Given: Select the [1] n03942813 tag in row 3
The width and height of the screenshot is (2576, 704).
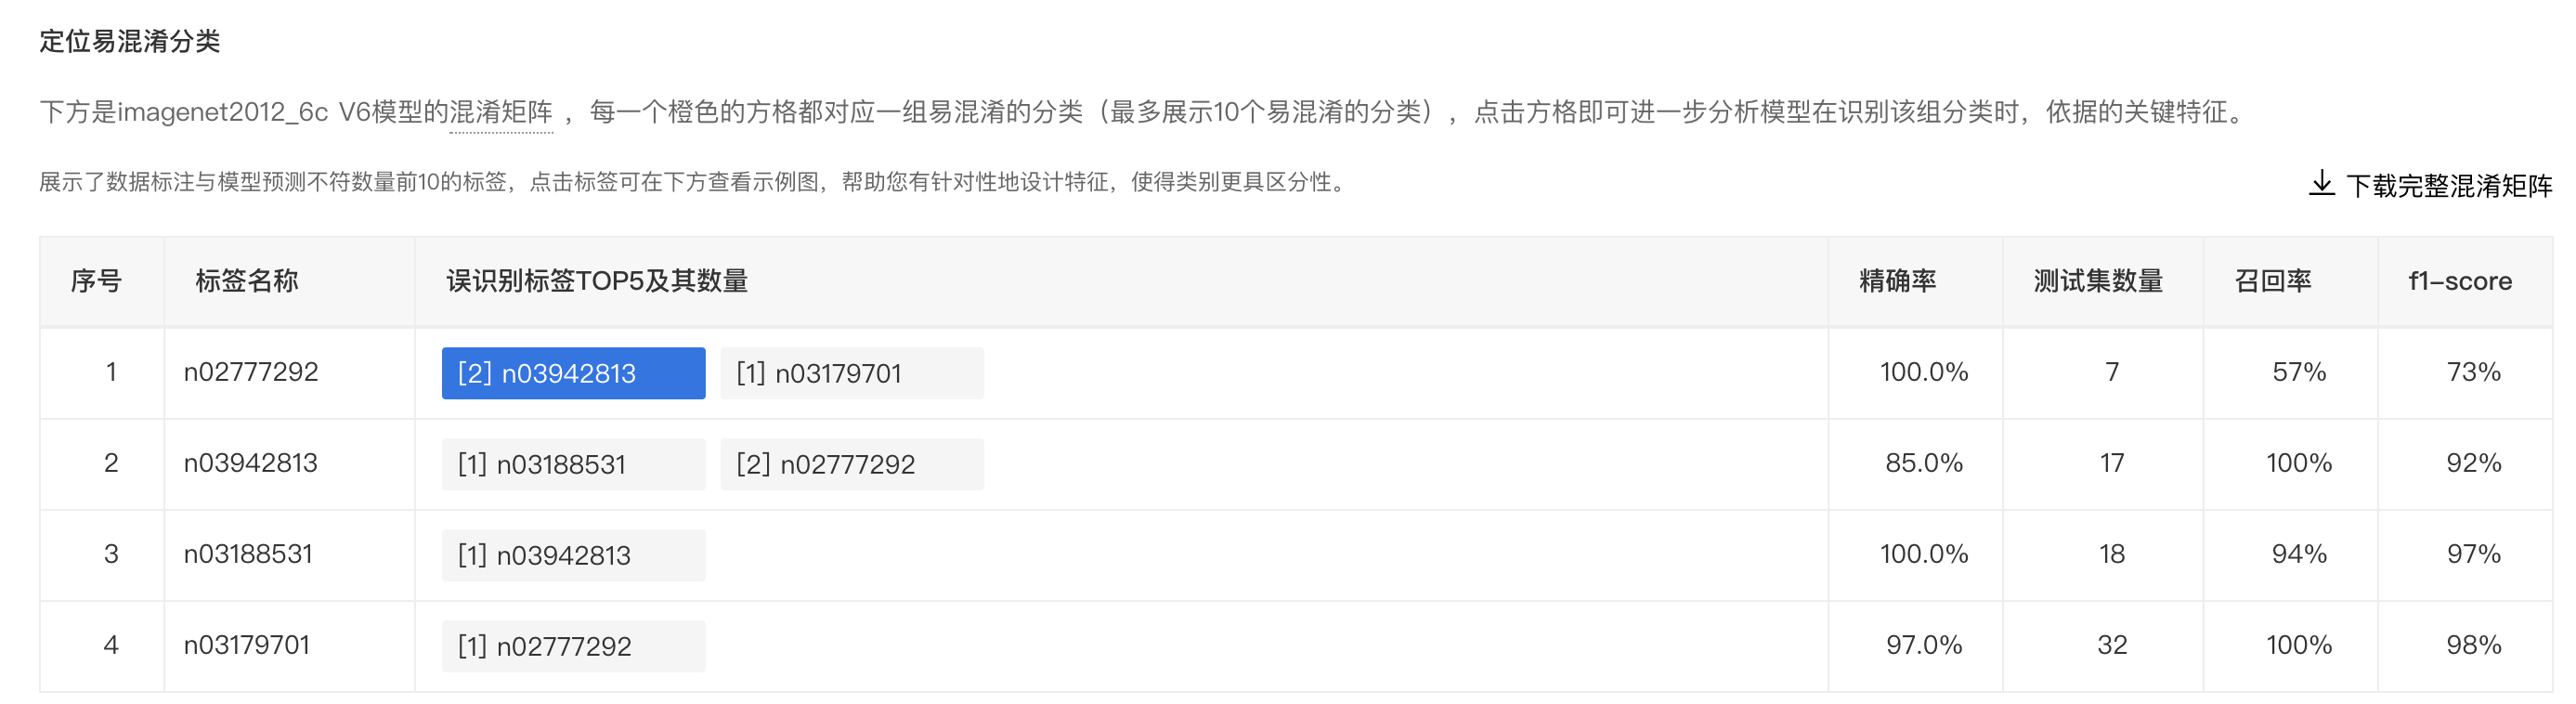Looking at the screenshot, I should tap(573, 555).
